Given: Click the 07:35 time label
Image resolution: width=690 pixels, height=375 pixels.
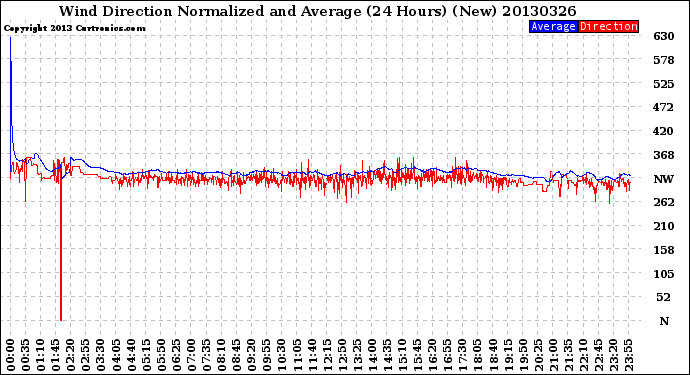Looking at the screenshot, I should (x=206, y=355).
